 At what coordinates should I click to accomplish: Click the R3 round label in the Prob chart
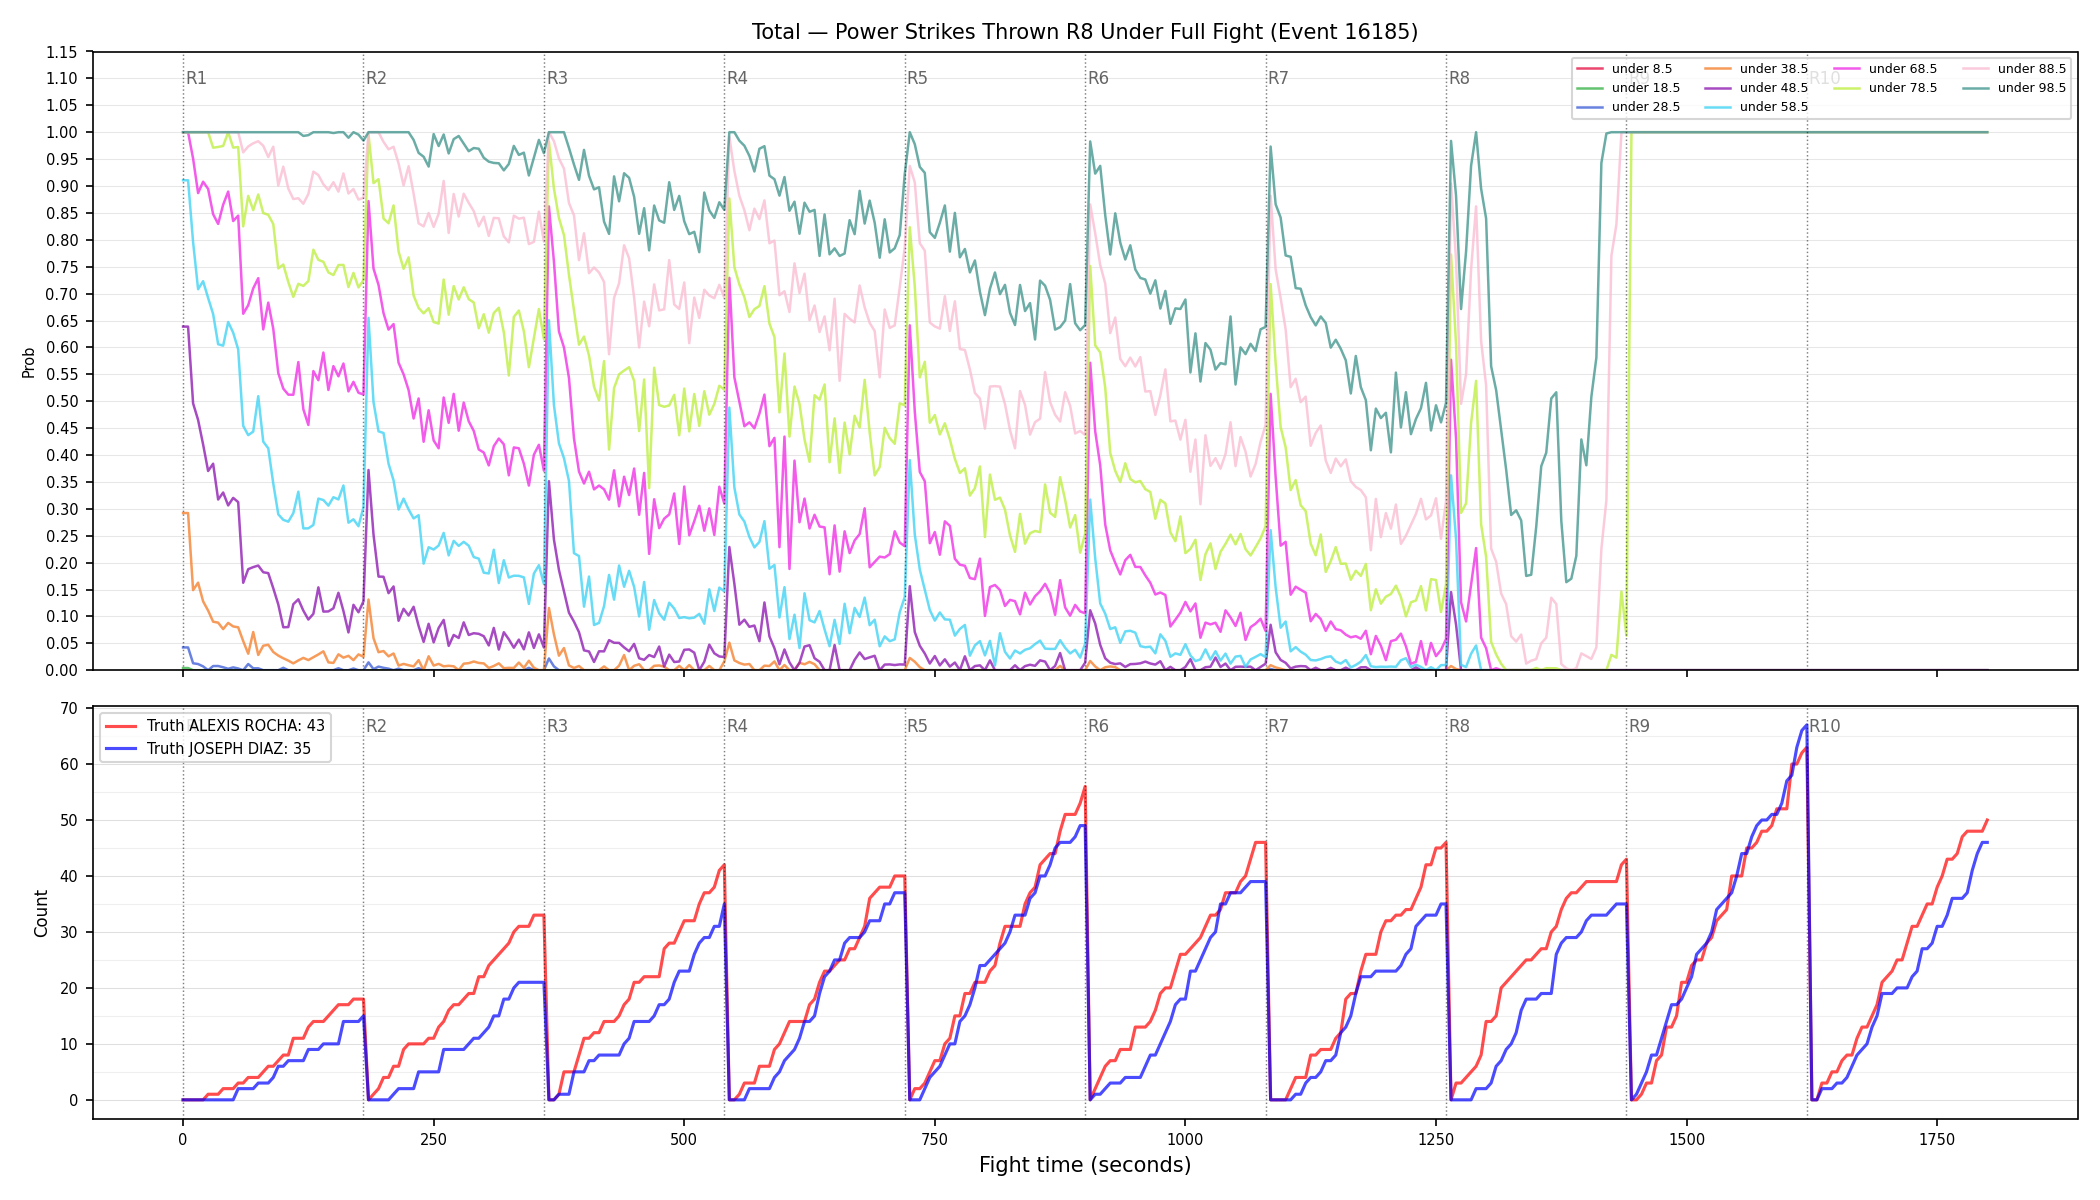pyautogui.click(x=557, y=78)
